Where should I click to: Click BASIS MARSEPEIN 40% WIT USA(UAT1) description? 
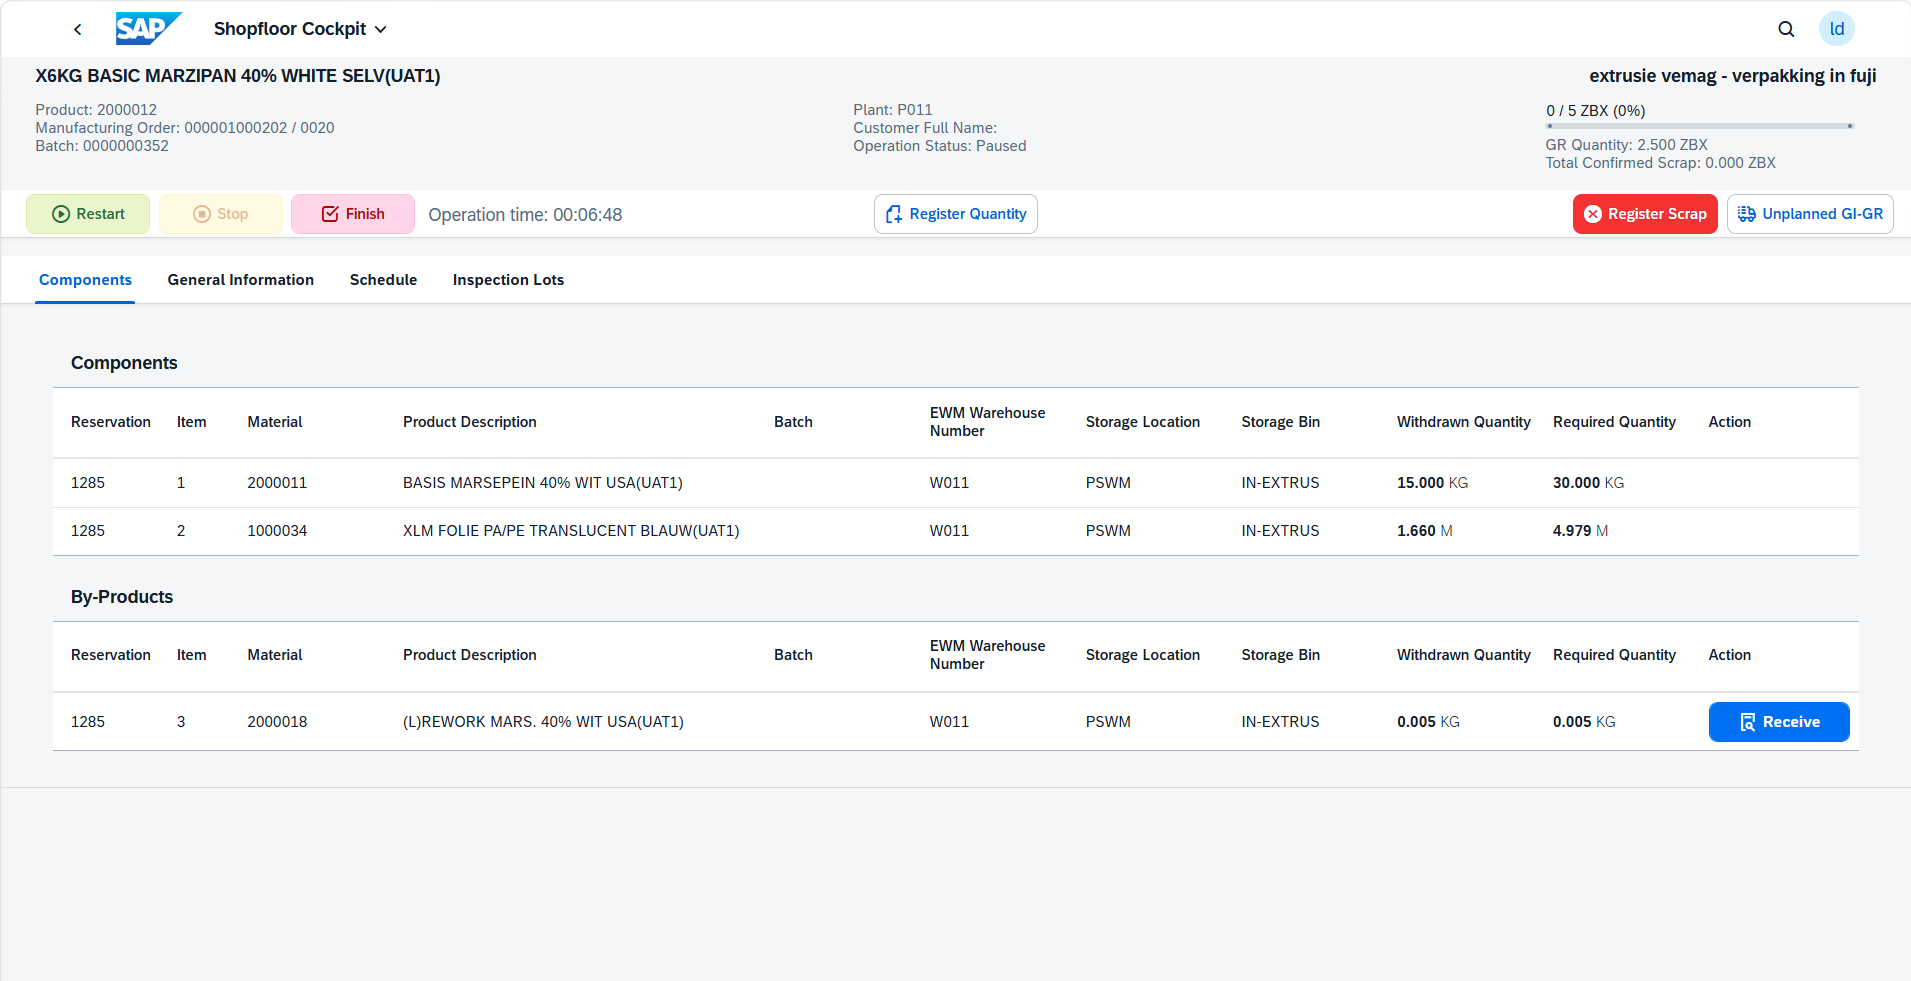coord(543,483)
